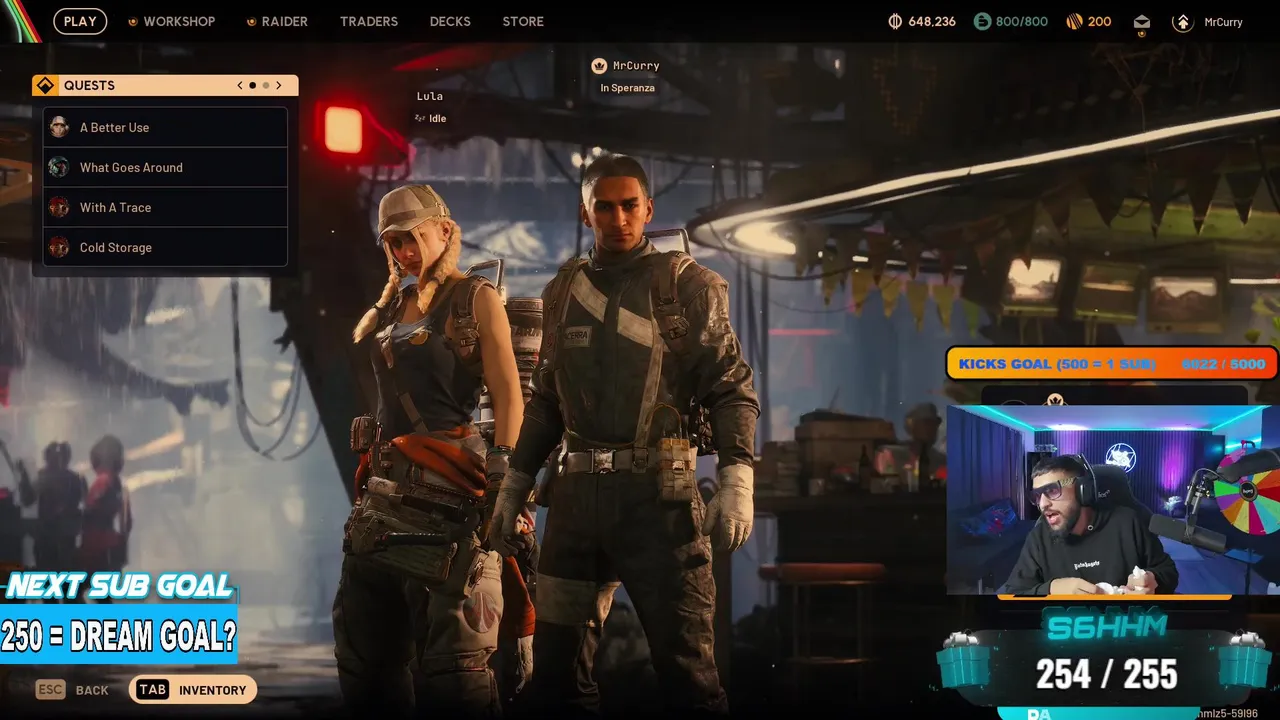1280x720 pixels.
Task: Click the Idle status icon under Lula
Action: tap(420, 118)
